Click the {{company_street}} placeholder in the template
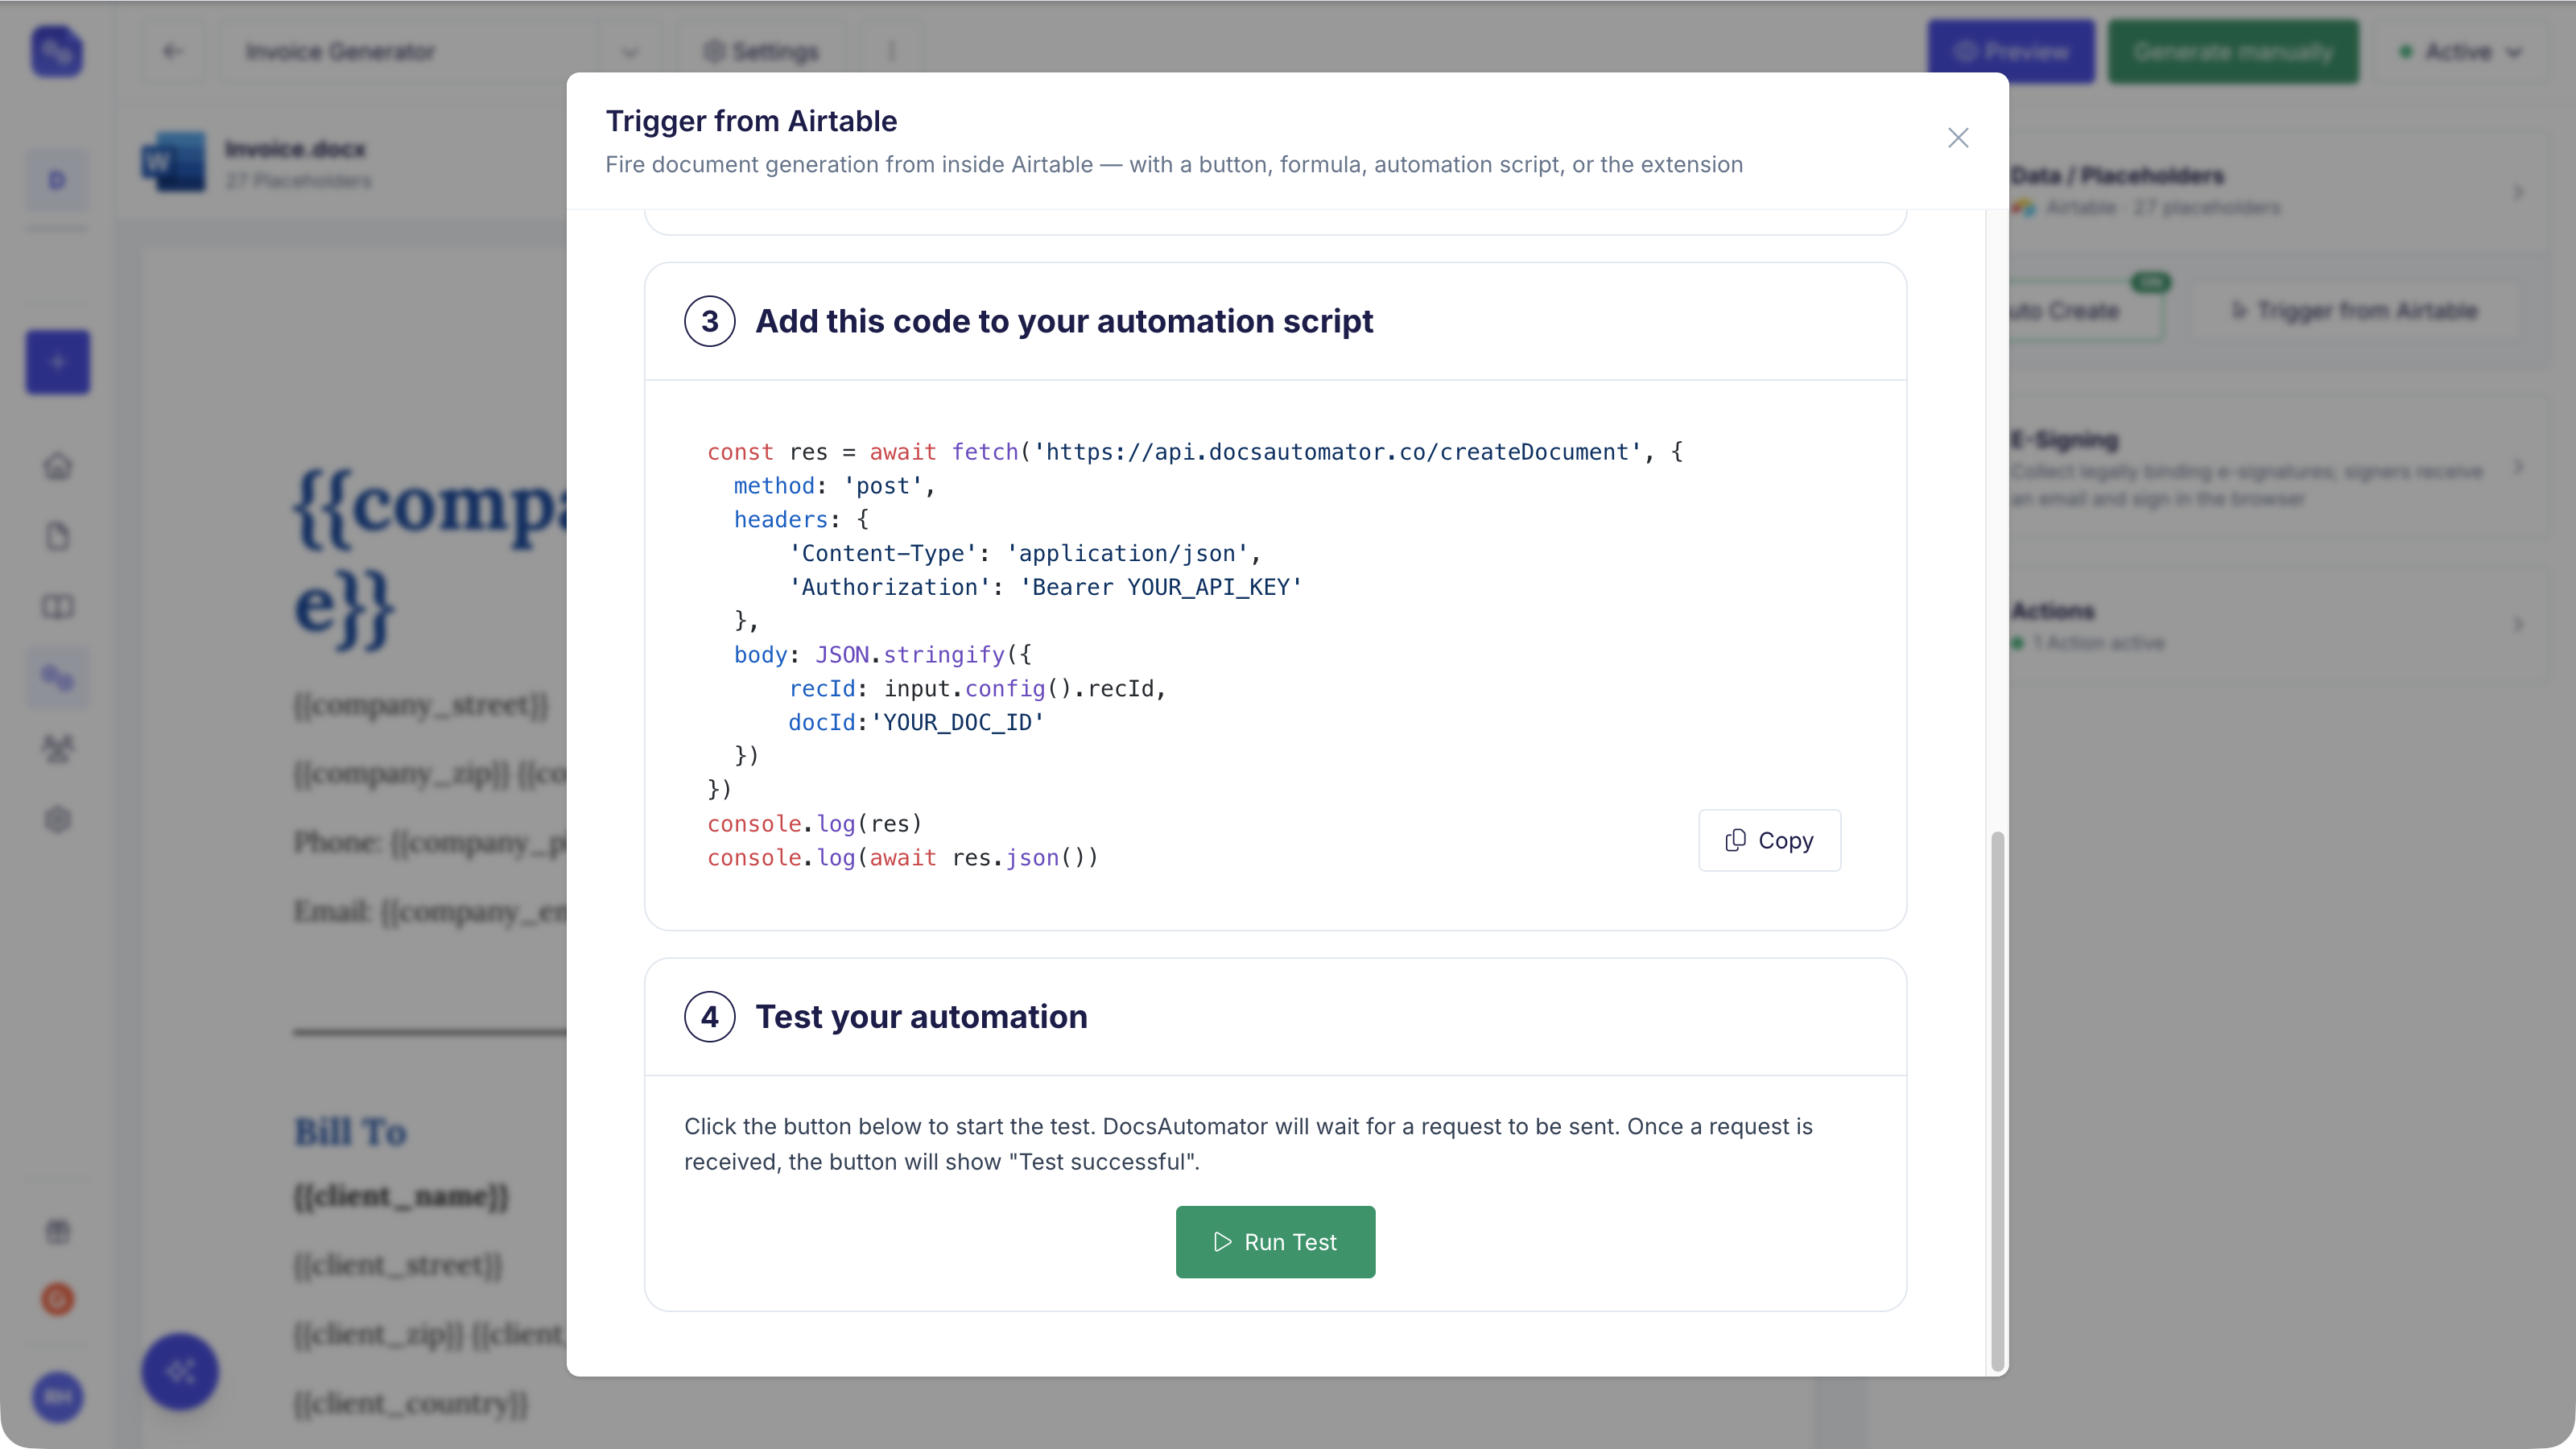Screen dimensions: 2576x1449 421,705
